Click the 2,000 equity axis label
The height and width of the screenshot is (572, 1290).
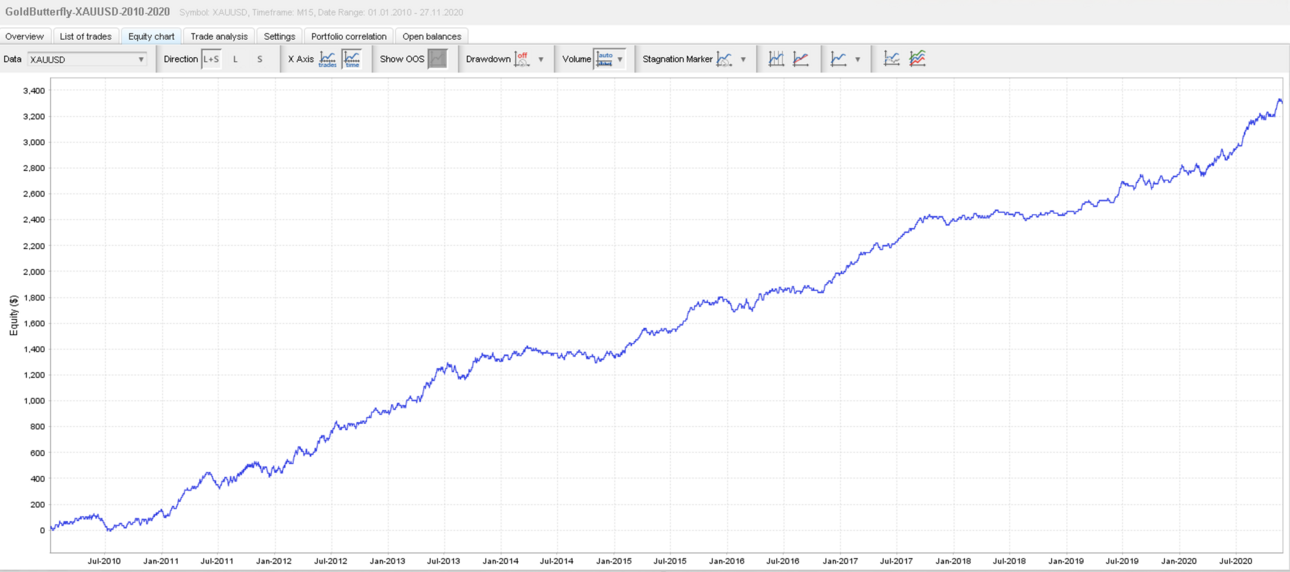tap(33, 271)
